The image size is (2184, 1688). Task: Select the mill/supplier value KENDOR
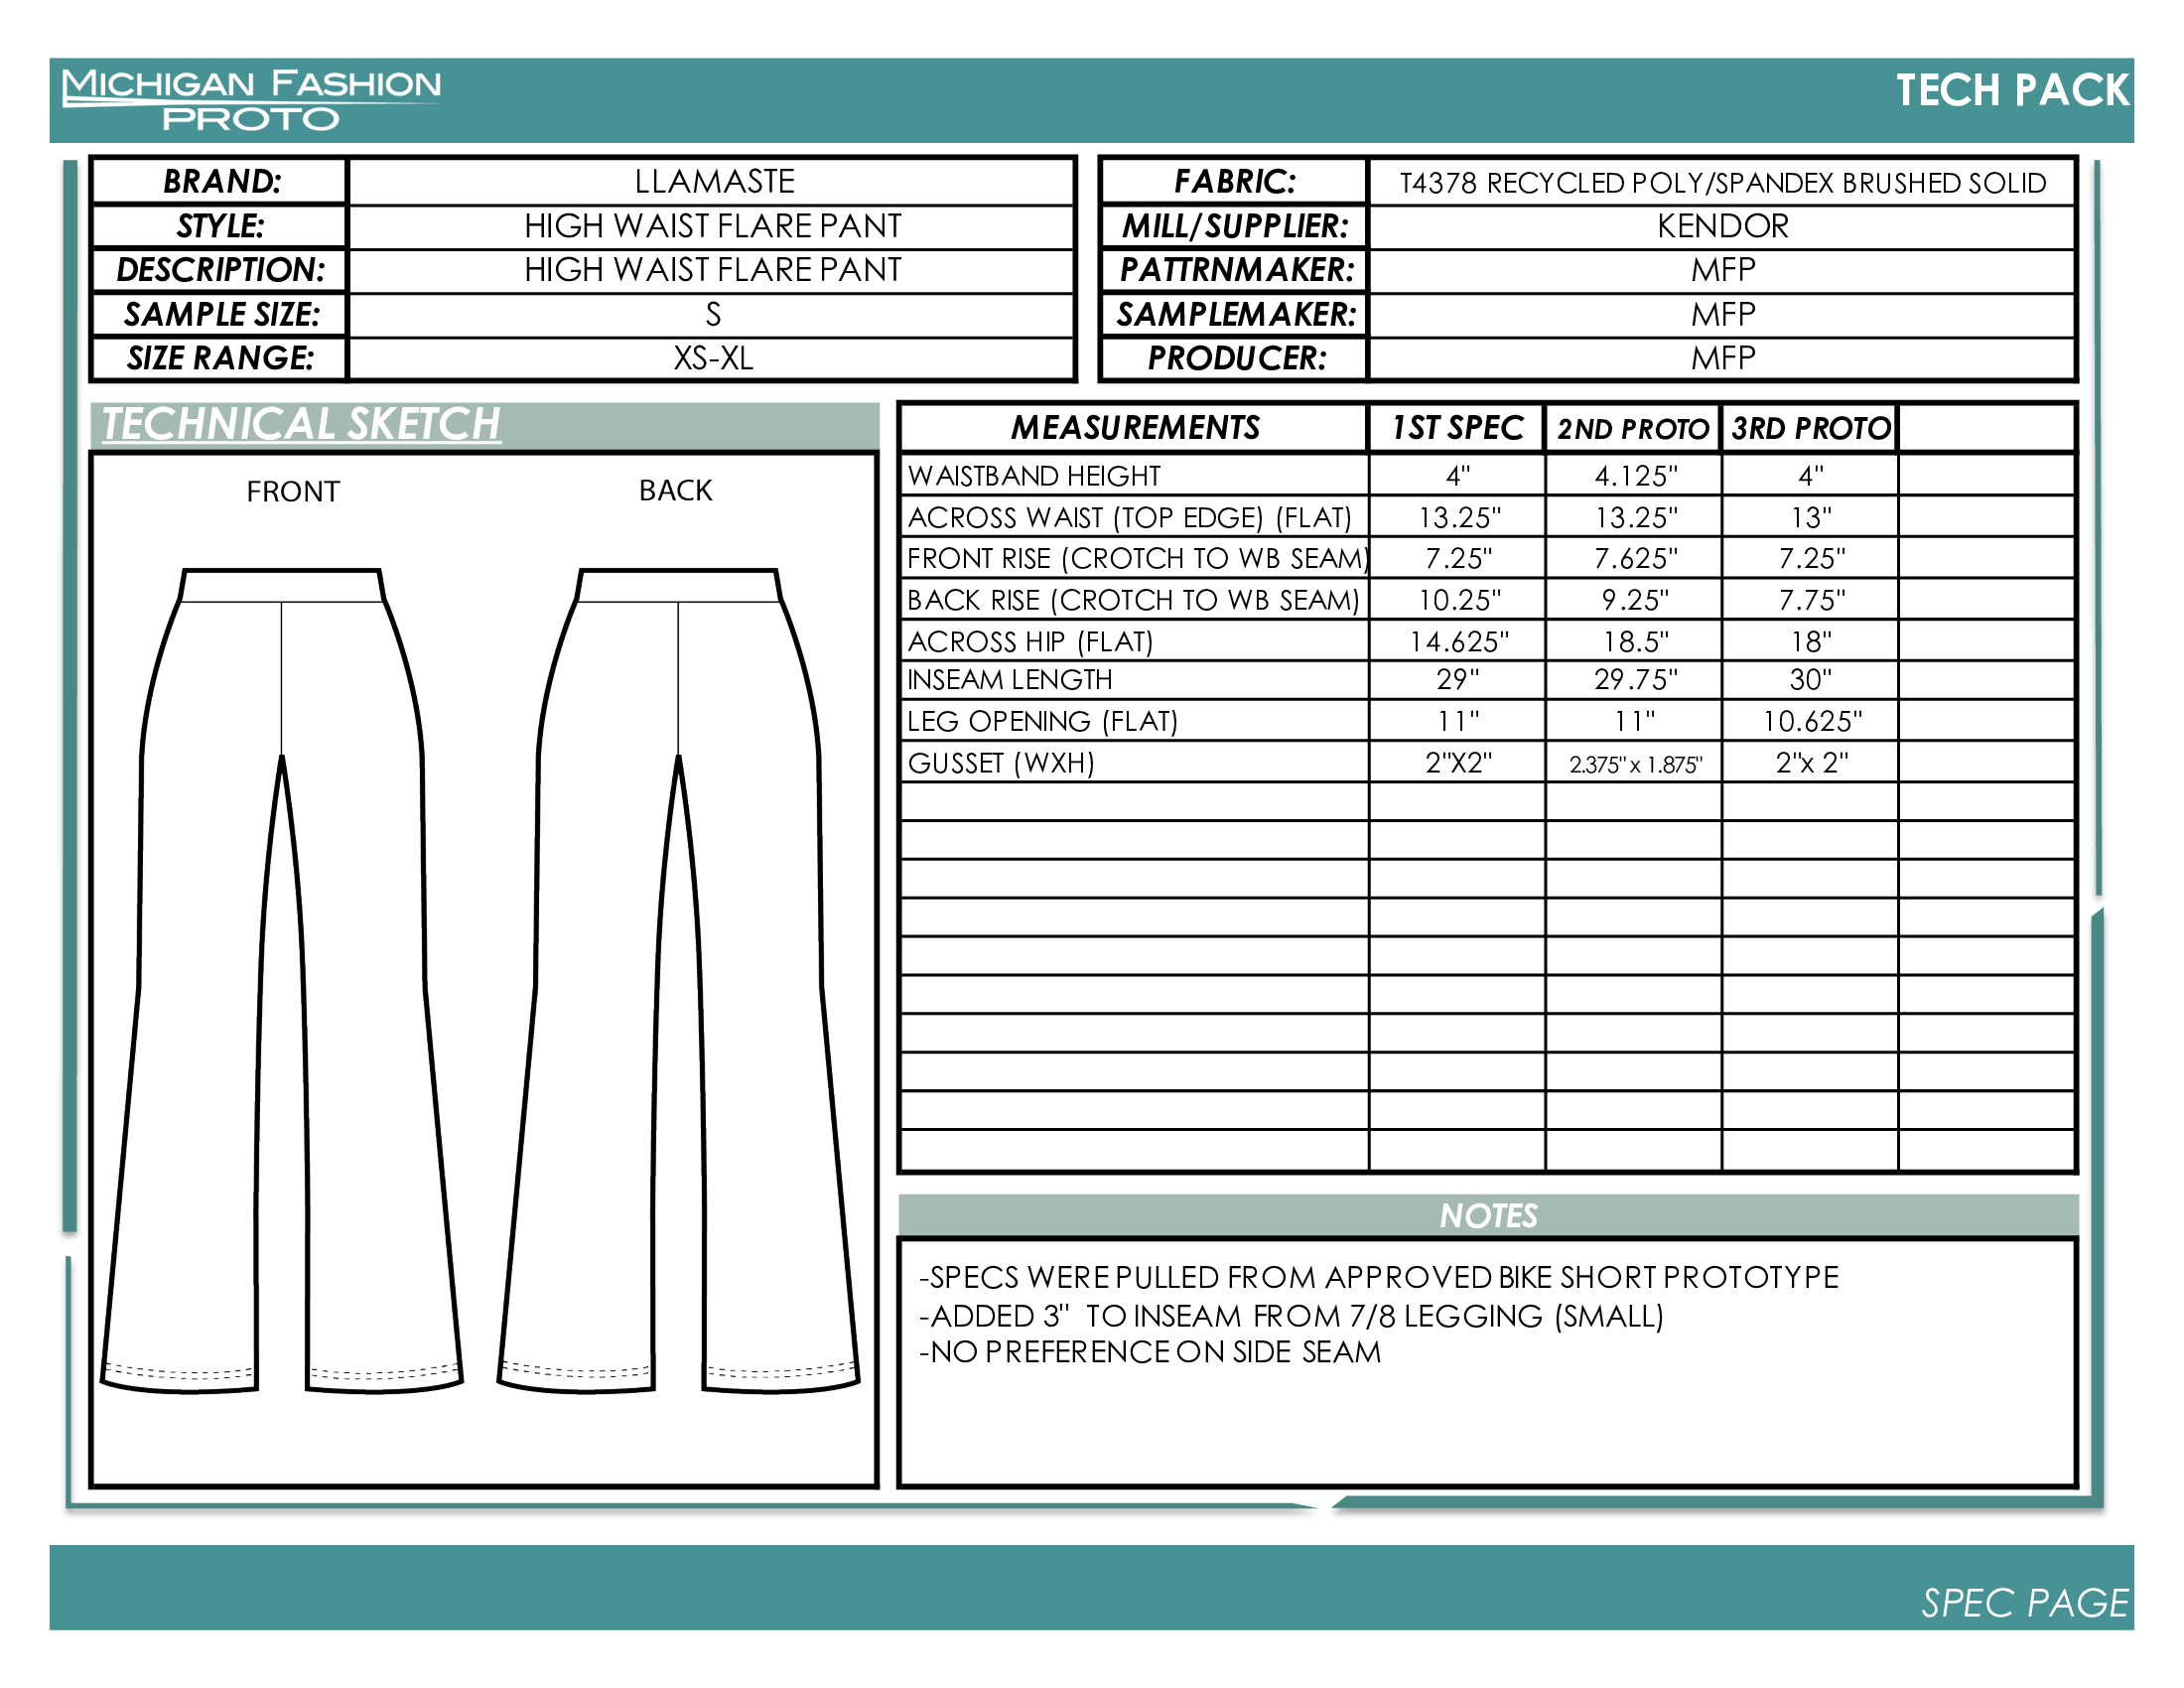(1722, 226)
